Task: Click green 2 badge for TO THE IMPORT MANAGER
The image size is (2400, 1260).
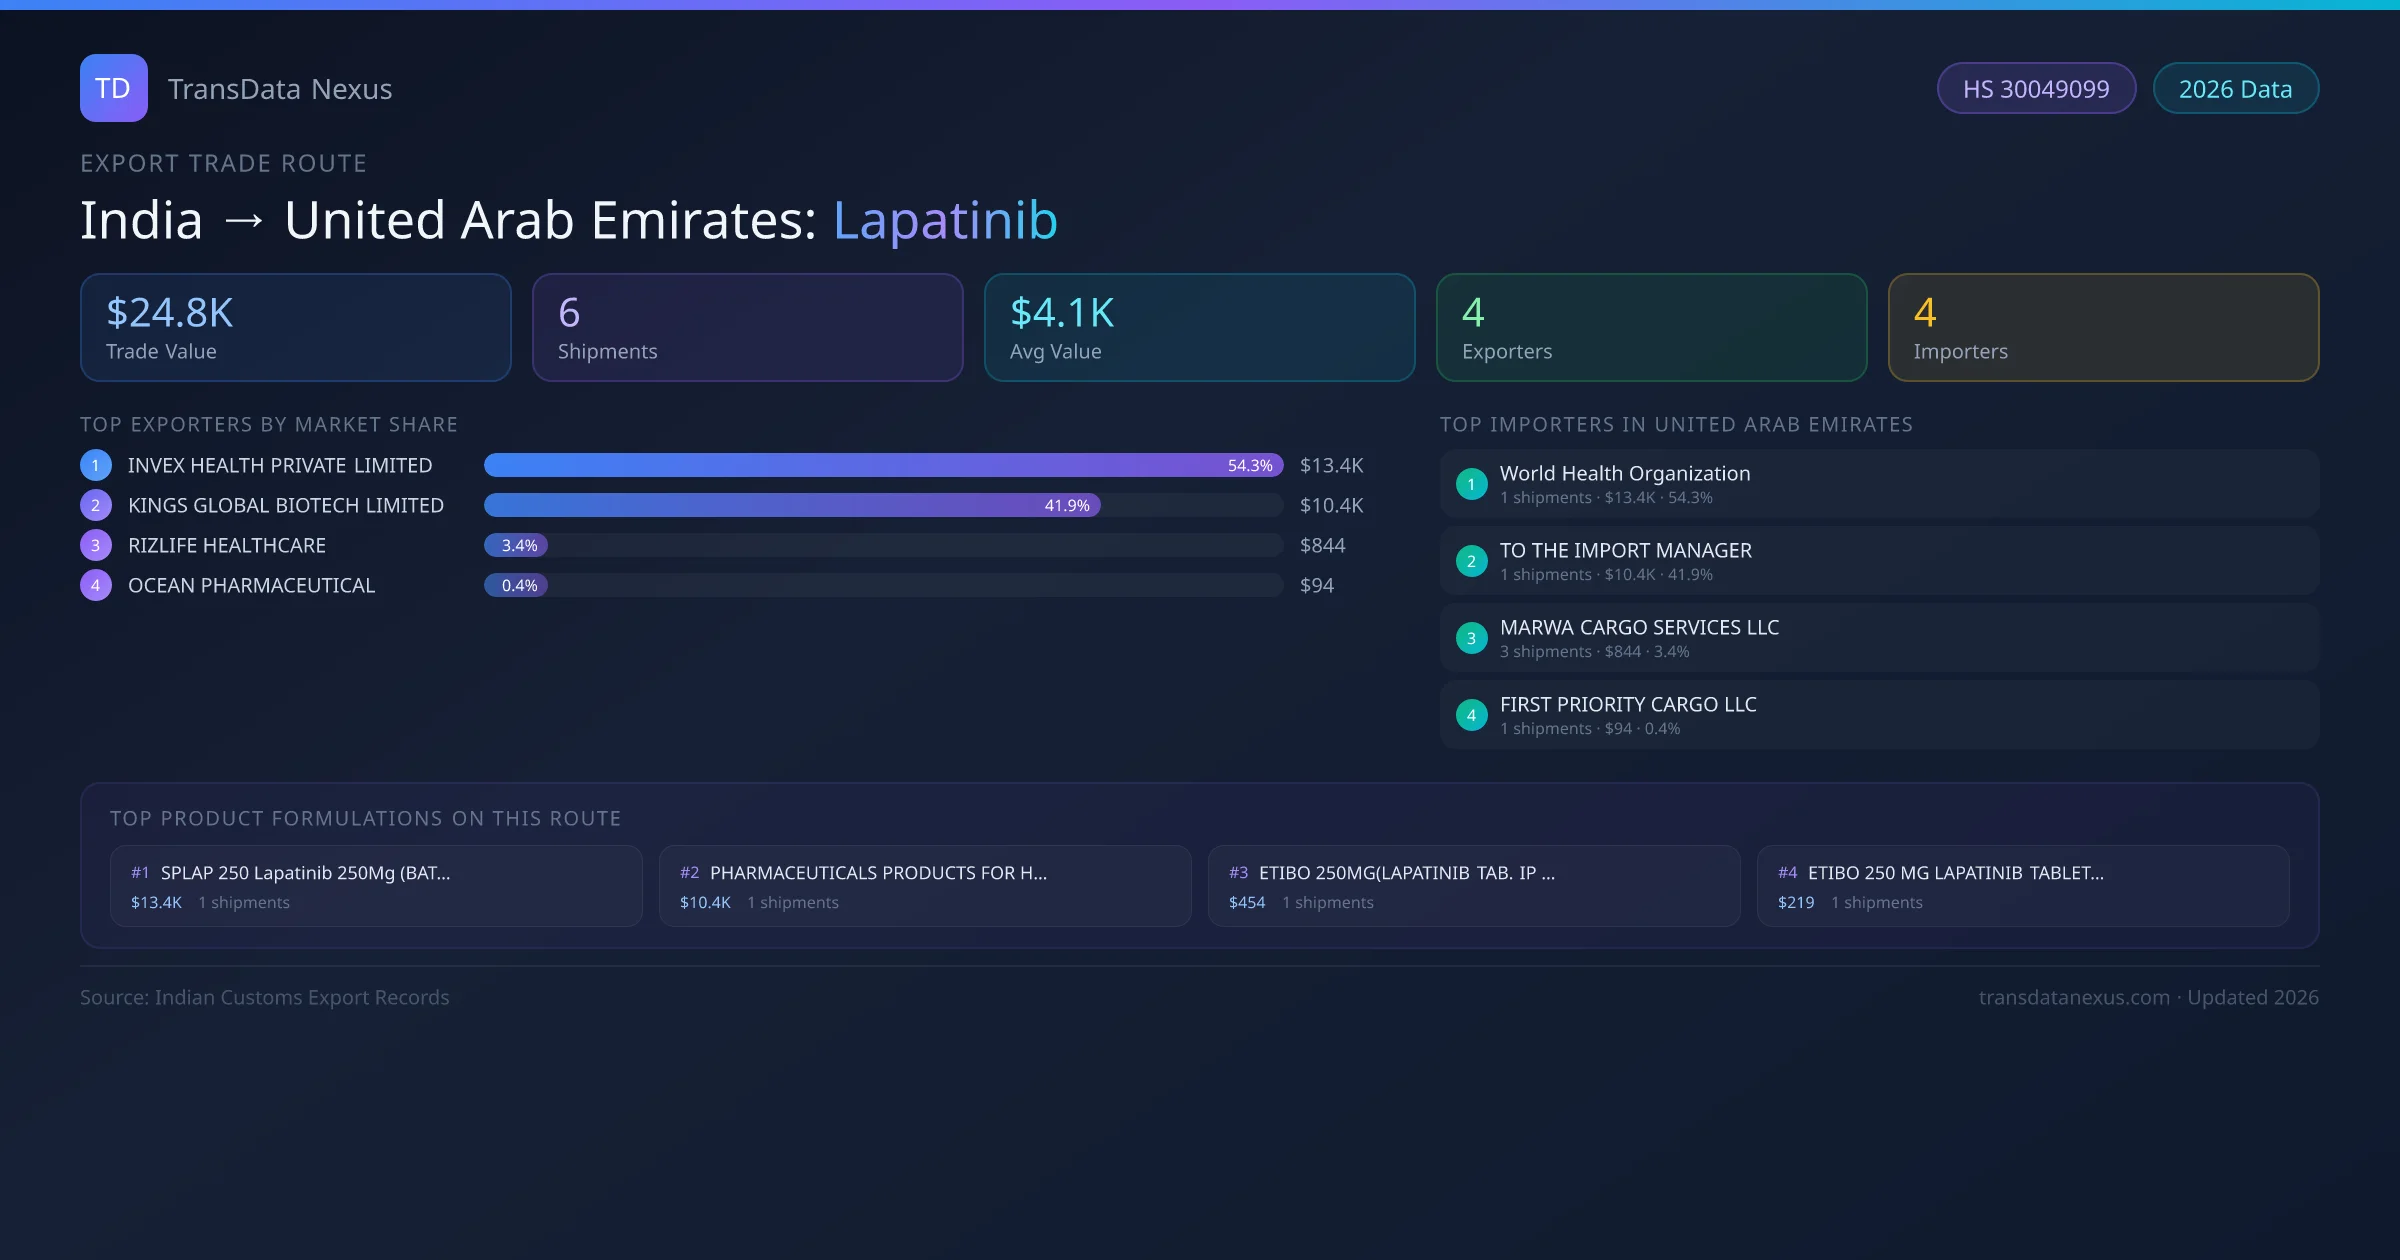Action: coord(1471,561)
